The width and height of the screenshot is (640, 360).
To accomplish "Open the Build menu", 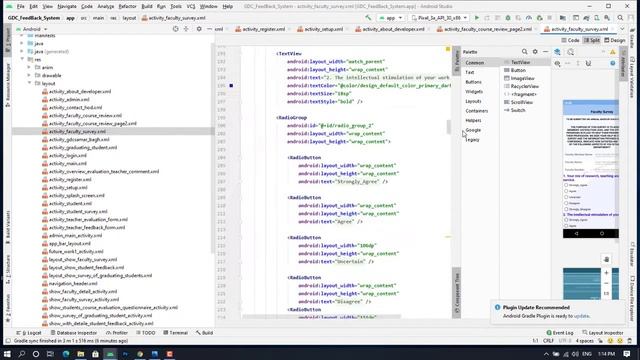I will tap(147, 7).
